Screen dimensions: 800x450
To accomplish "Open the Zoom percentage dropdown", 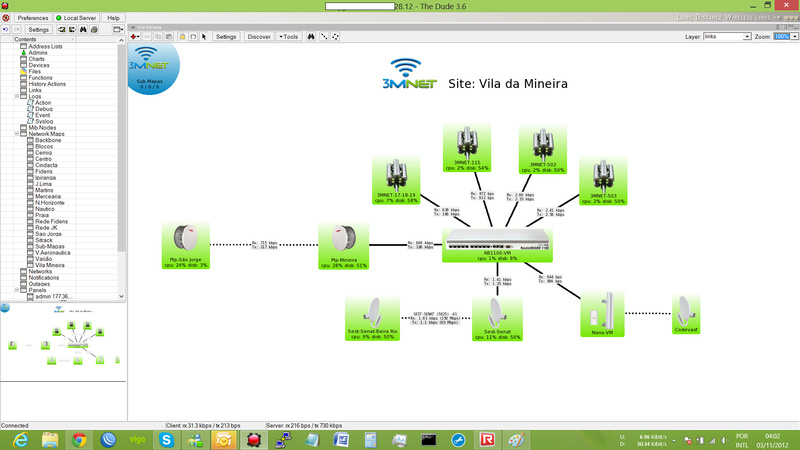I will pyautogui.click(x=794, y=37).
